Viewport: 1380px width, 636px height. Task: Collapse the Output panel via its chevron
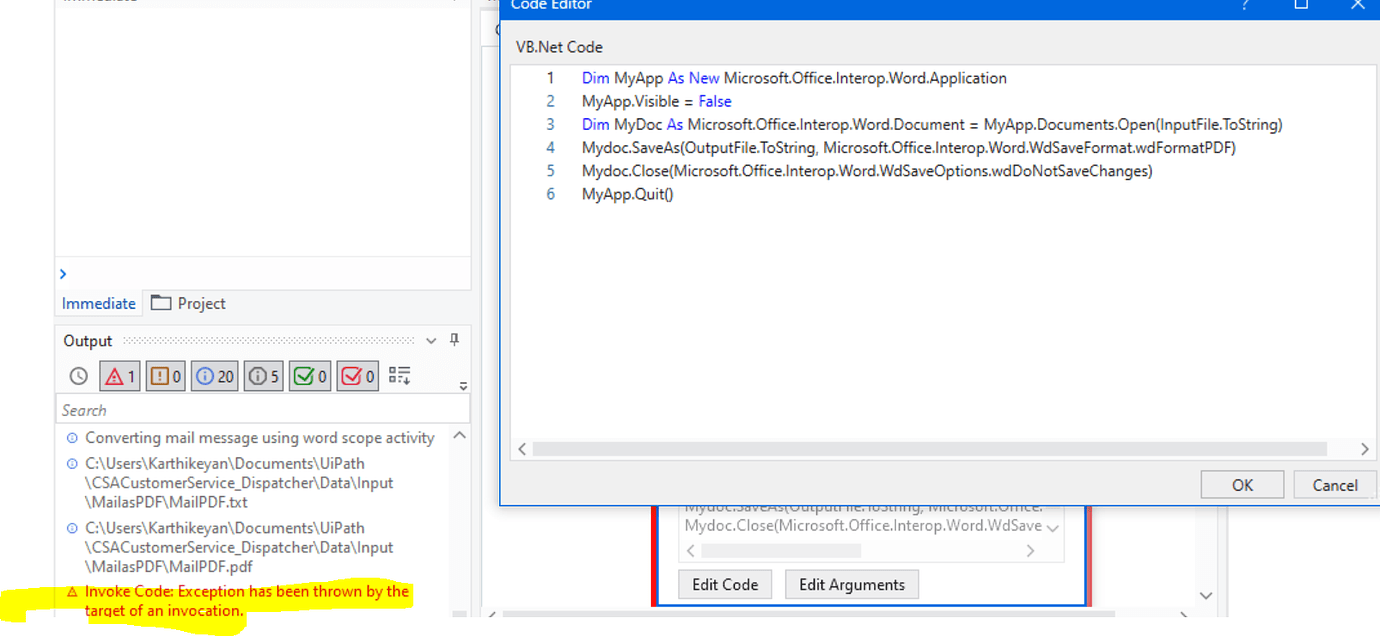[x=430, y=340]
